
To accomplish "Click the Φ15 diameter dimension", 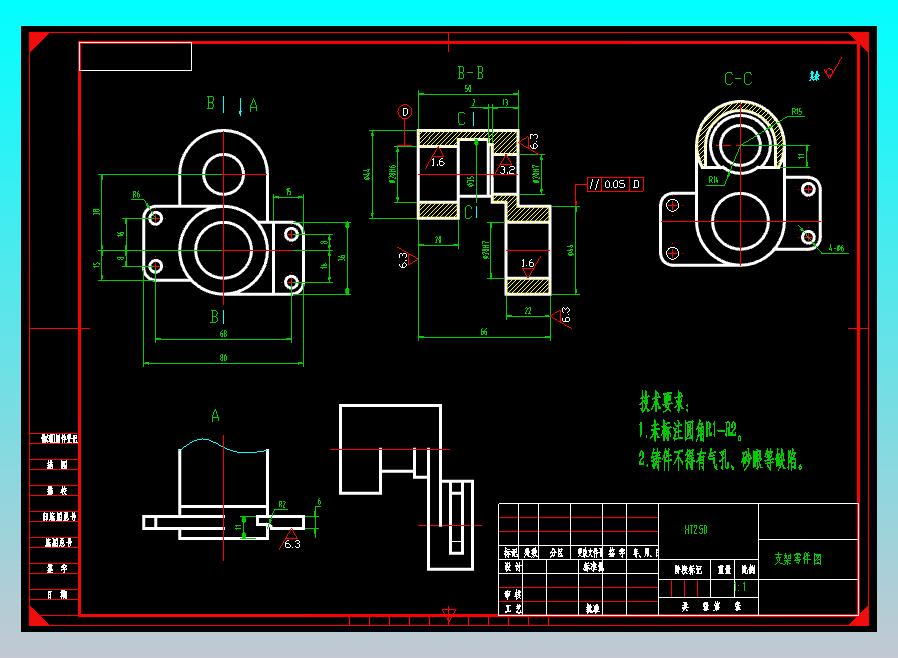I will pyautogui.click(x=471, y=182).
